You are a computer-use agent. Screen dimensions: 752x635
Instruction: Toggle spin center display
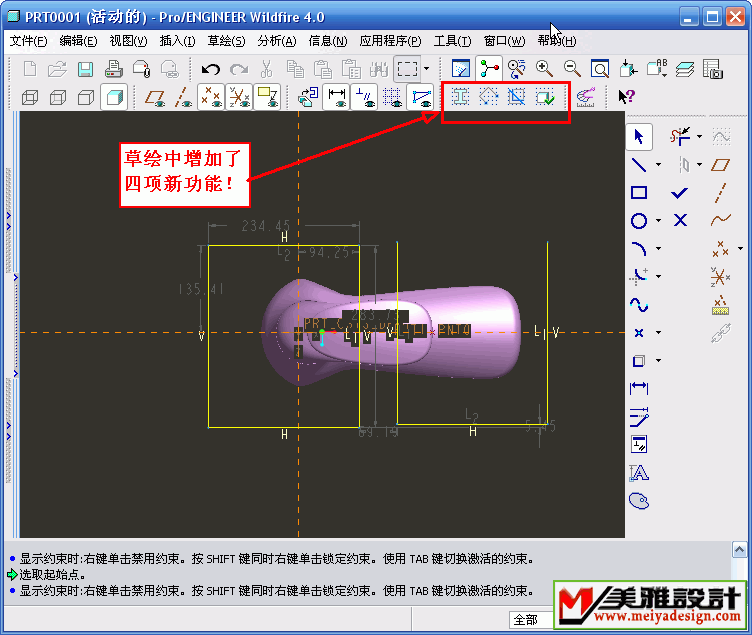pyautogui.click(x=489, y=69)
